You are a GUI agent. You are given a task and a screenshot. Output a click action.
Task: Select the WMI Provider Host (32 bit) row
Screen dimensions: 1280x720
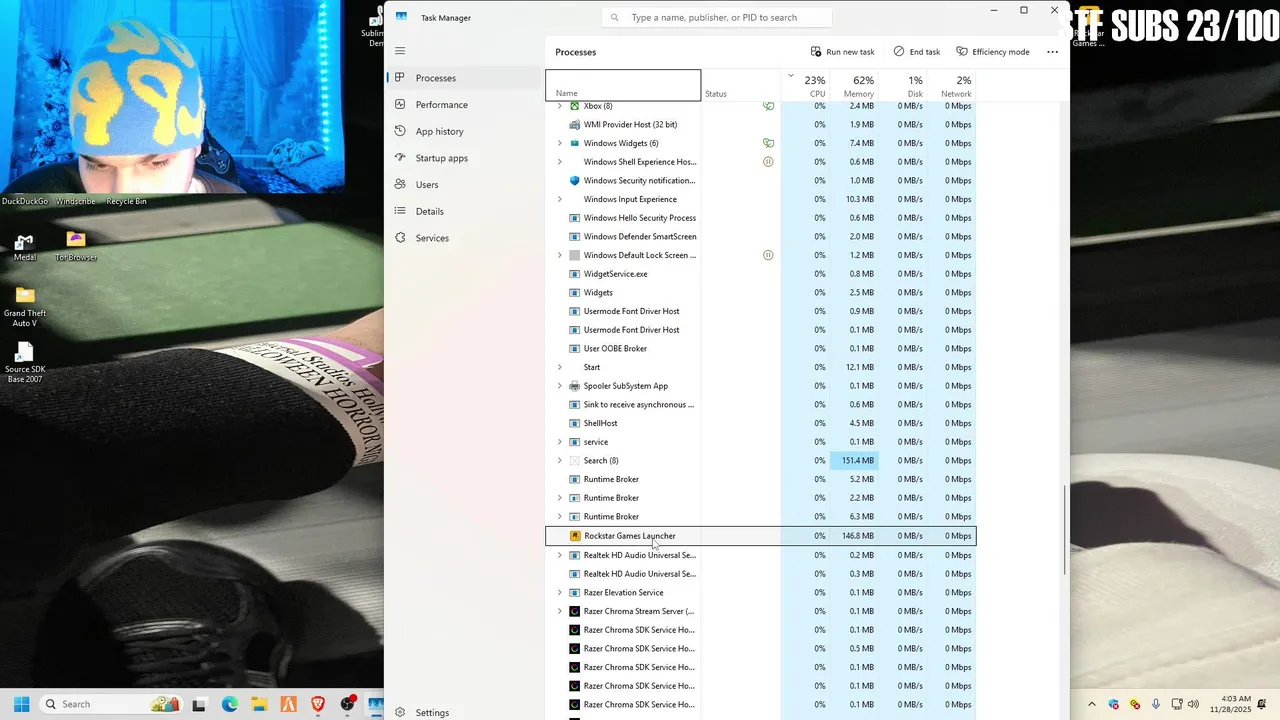(x=760, y=125)
